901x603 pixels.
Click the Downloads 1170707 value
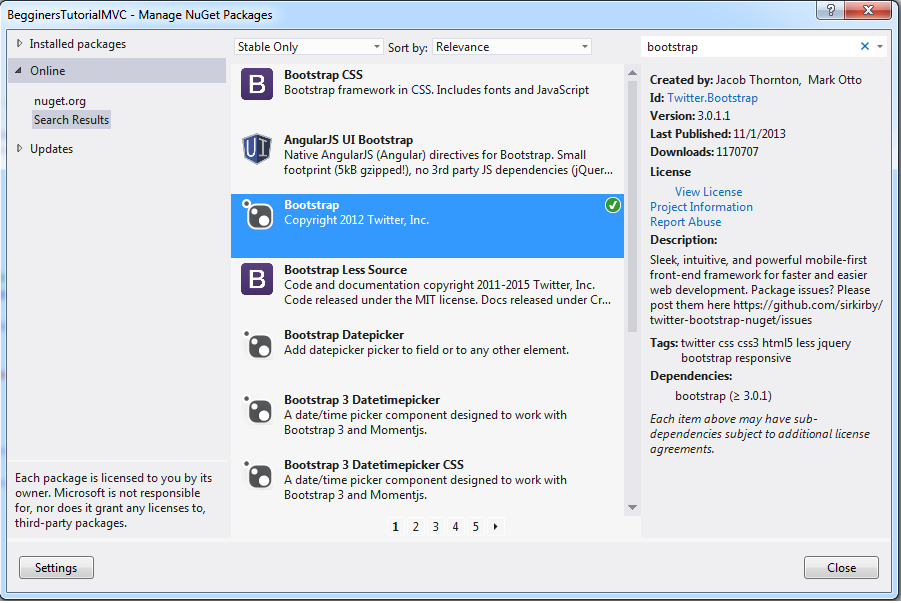click(737, 152)
